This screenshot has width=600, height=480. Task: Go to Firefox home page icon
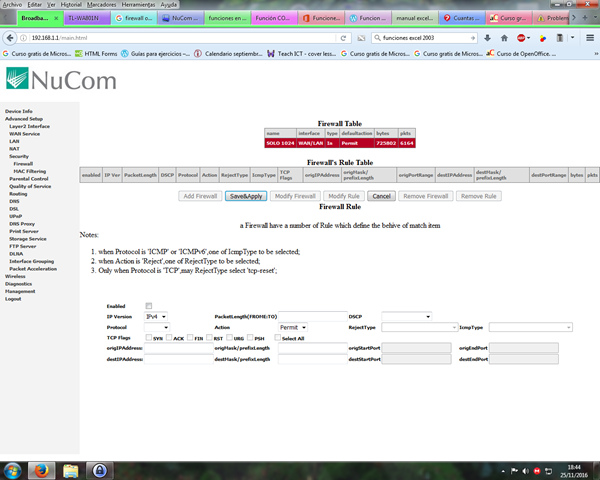504,38
